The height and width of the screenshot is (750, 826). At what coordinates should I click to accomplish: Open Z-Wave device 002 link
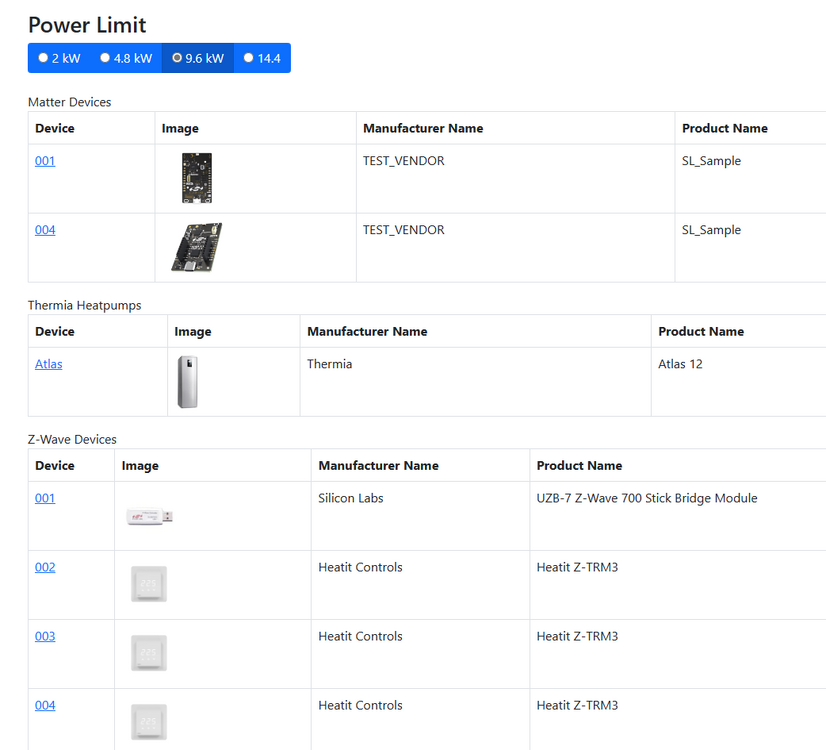pyautogui.click(x=45, y=567)
